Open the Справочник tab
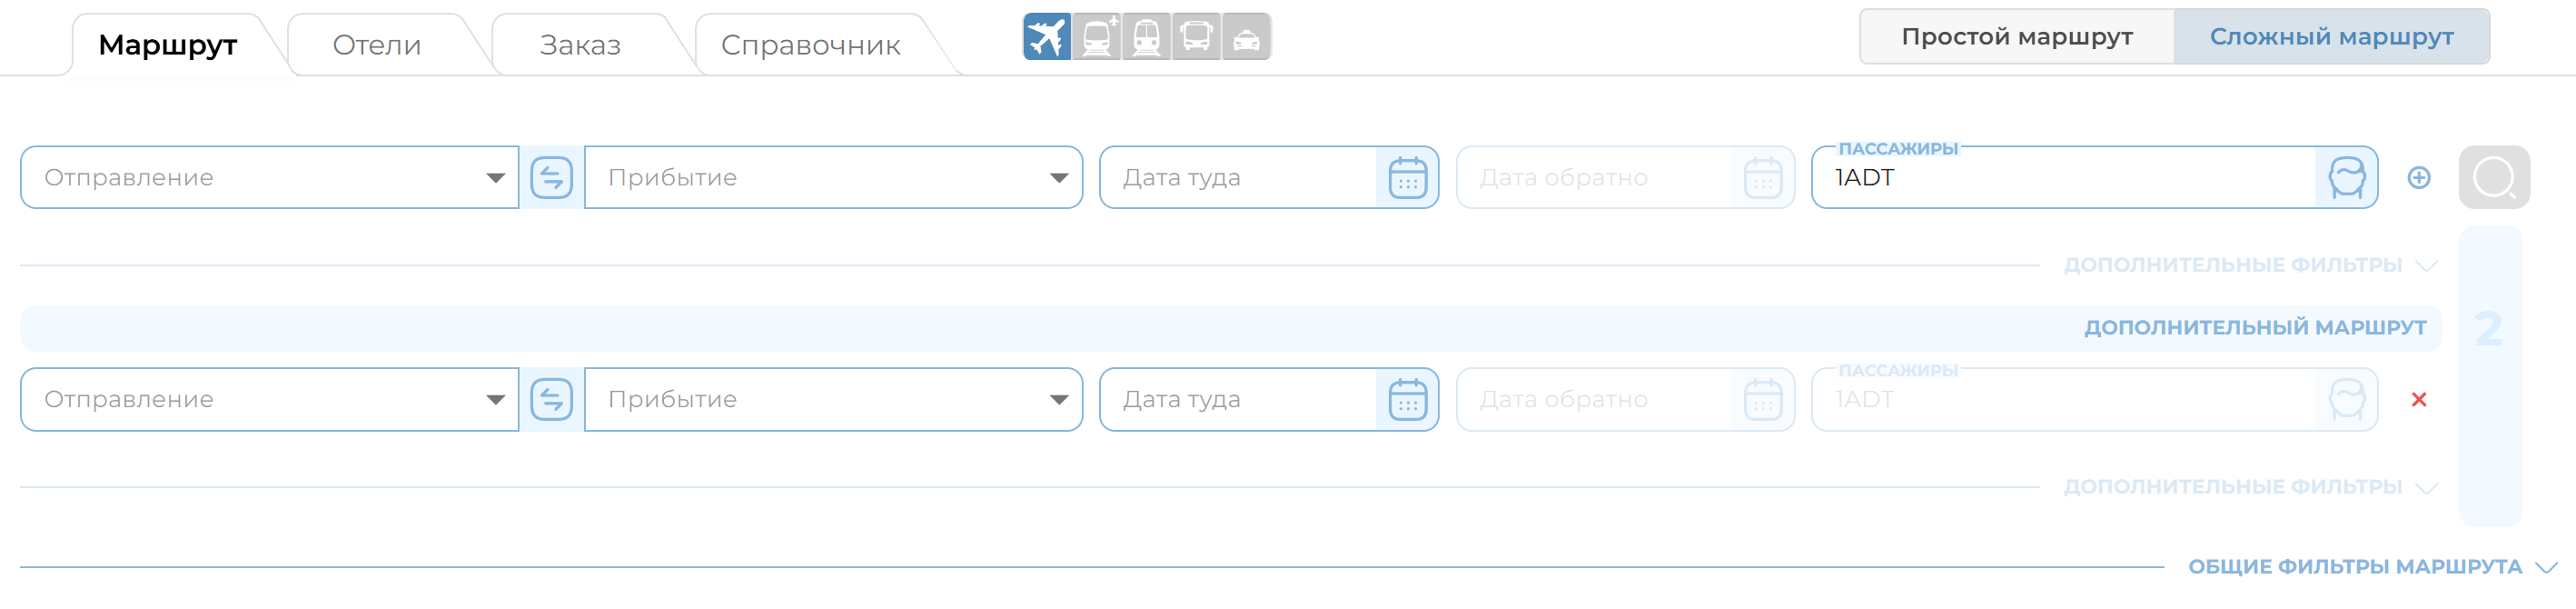The width and height of the screenshot is (2576, 609). point(814,44)
